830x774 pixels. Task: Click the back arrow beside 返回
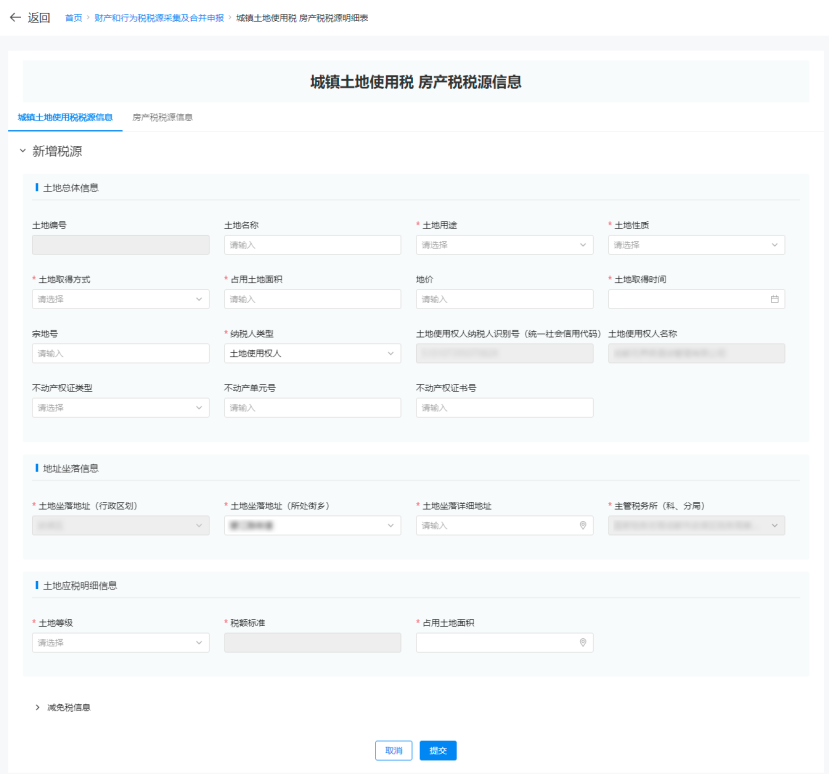(14, 15)
